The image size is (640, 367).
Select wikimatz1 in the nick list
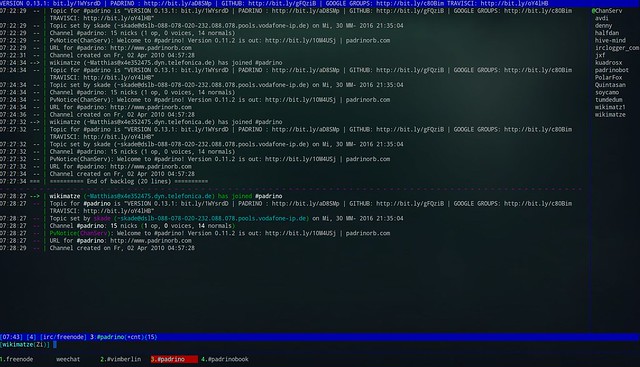tap(610, 107)
